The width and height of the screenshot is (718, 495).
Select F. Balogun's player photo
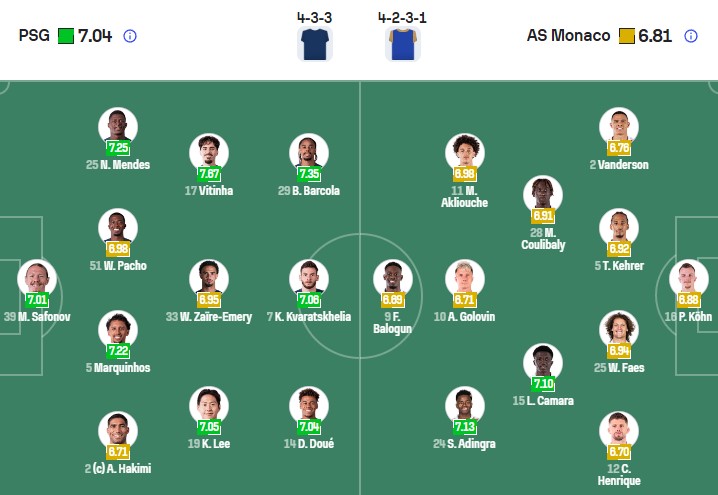point(392,278)
